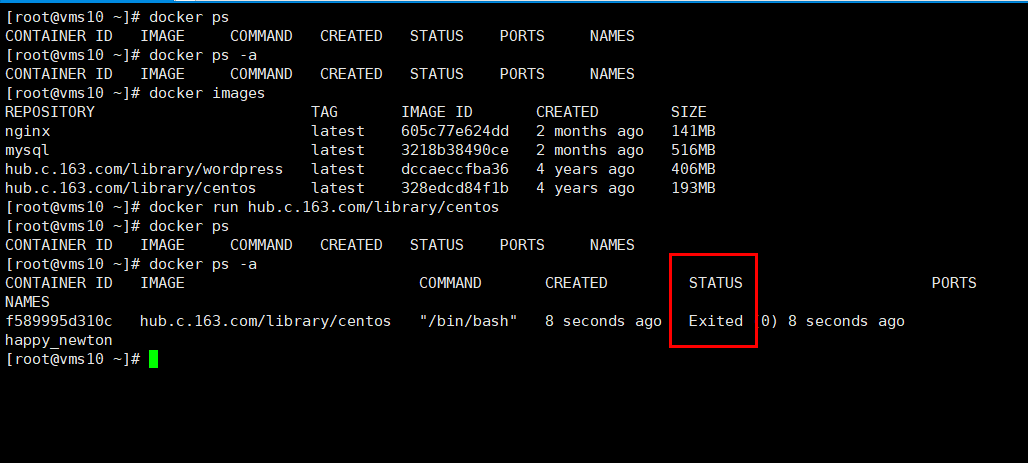
Task: Select the REPOSITORY column header
Action: coord(50,112)
